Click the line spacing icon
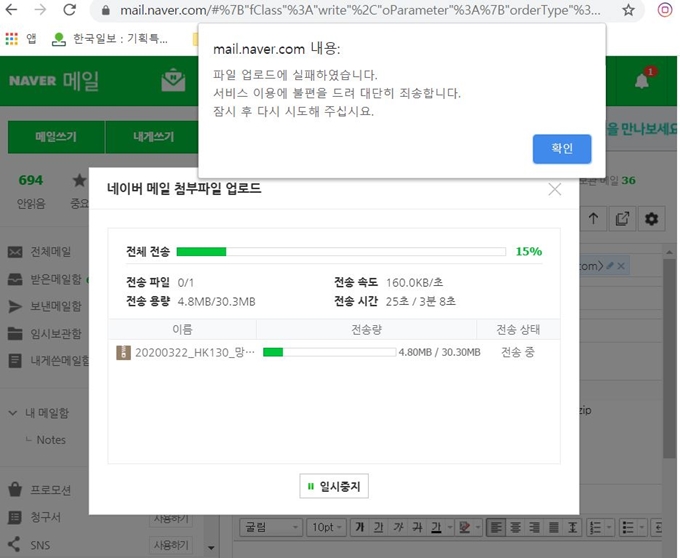 (x=572, y=527)
